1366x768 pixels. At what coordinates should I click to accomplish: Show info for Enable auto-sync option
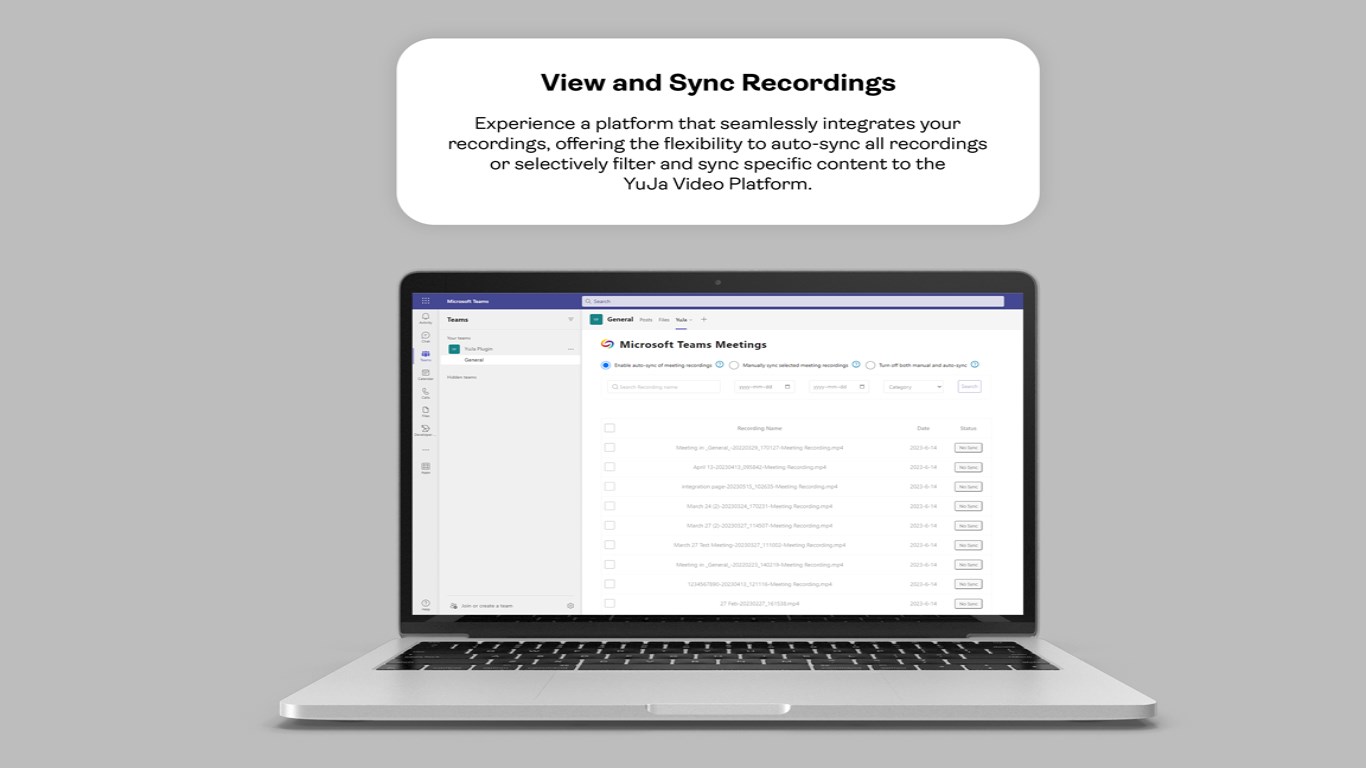(x=720, y=365)
